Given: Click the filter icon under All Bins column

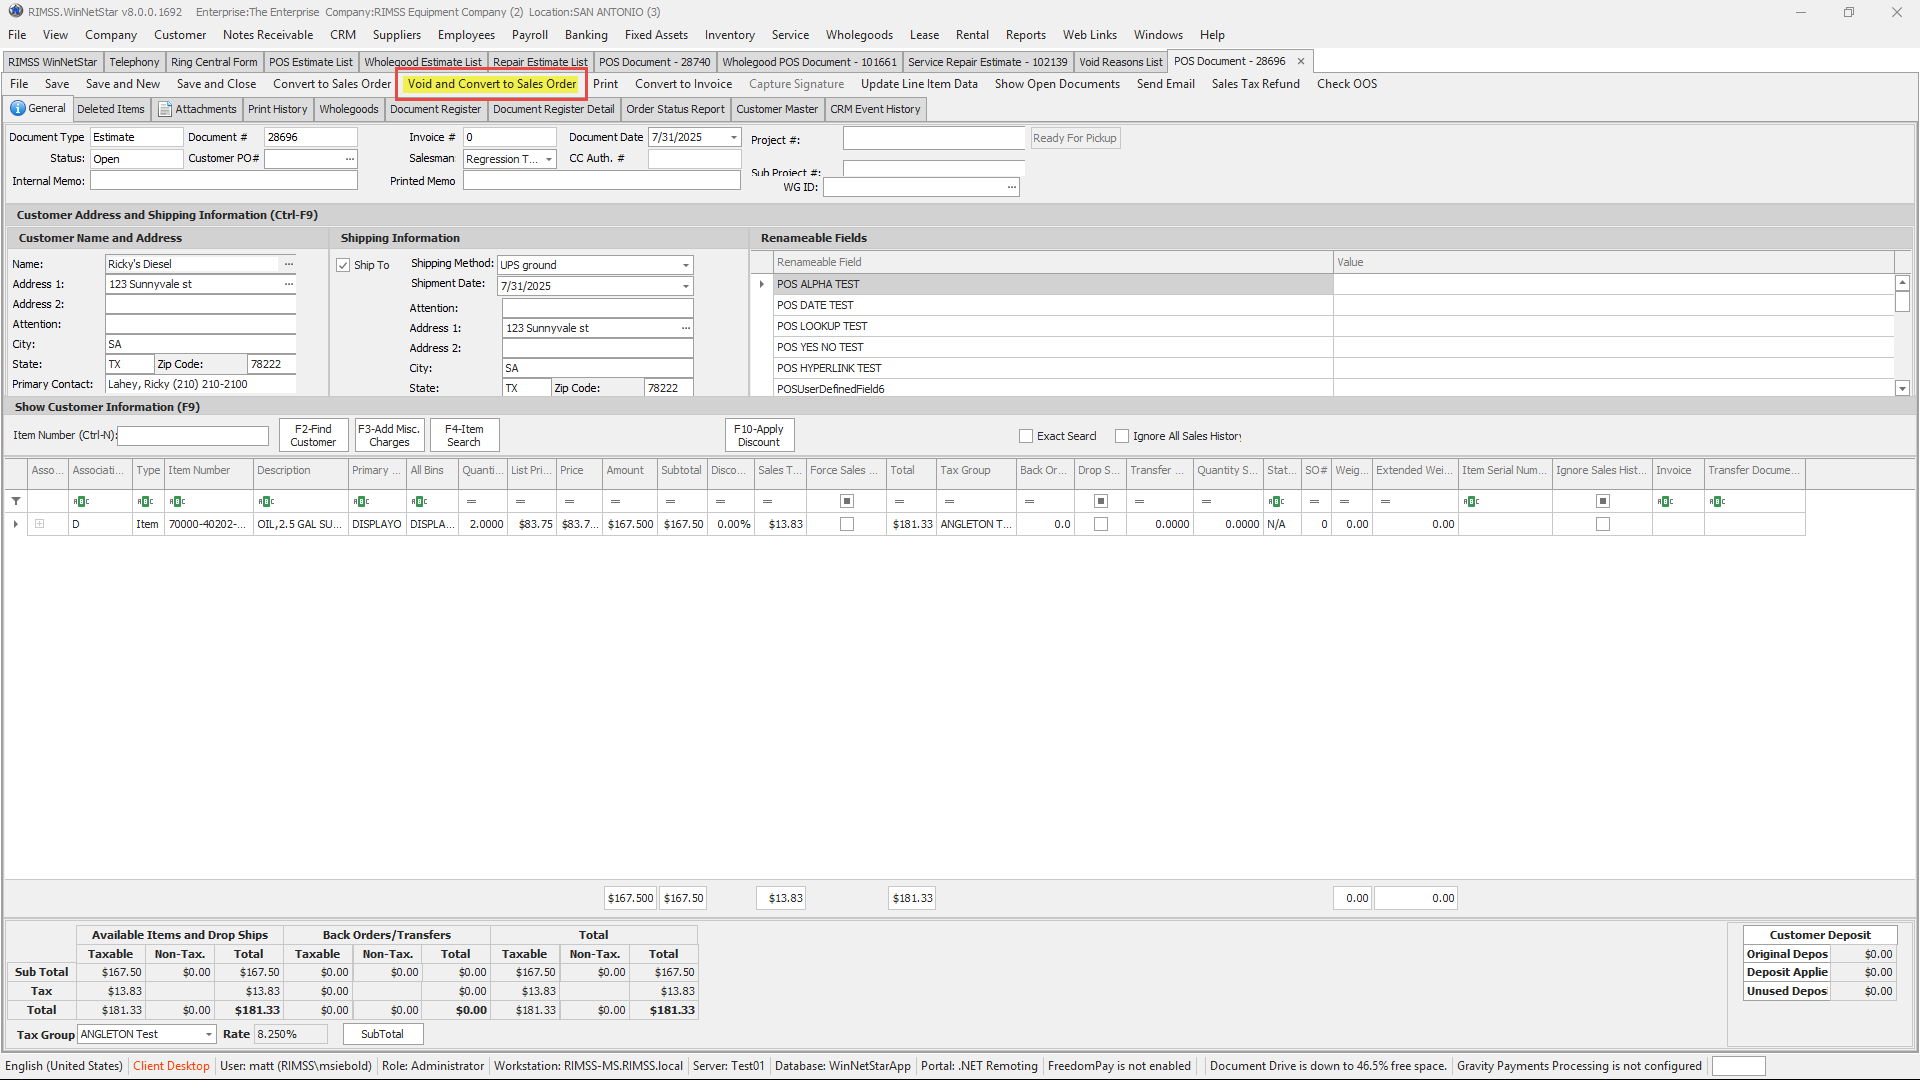Looking at the screenshot, I should click(x=419, y=501).
